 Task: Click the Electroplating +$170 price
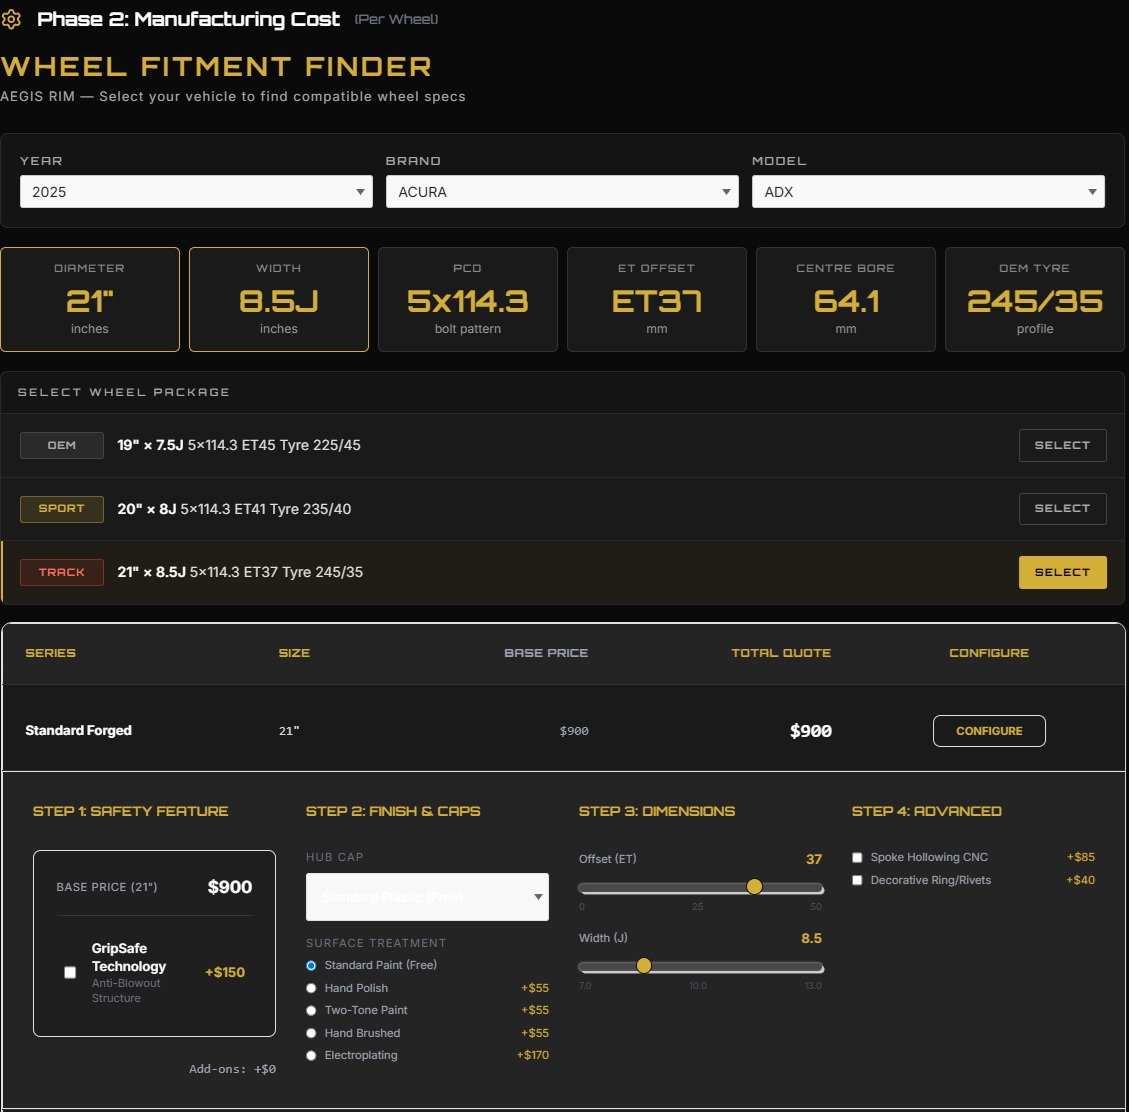[x=533, y=1055]
